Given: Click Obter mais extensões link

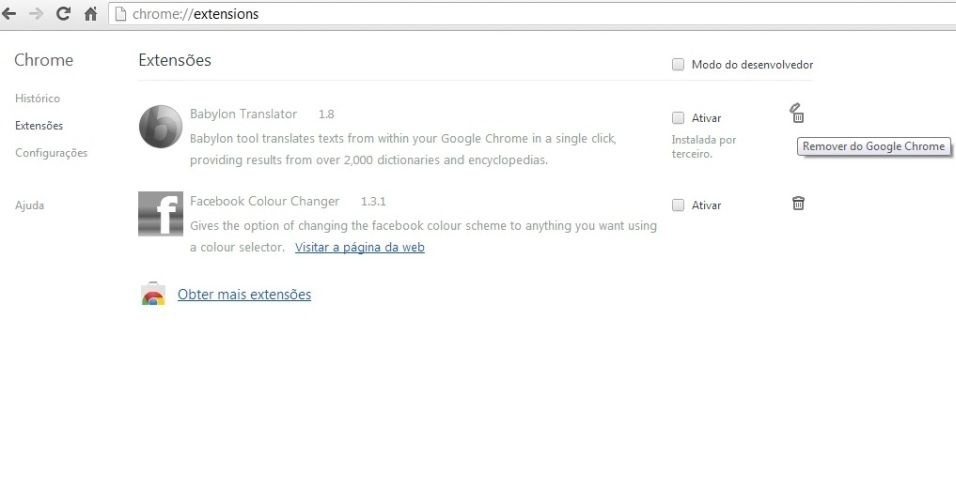Looking at the screenshot, I should coord(244,295).
